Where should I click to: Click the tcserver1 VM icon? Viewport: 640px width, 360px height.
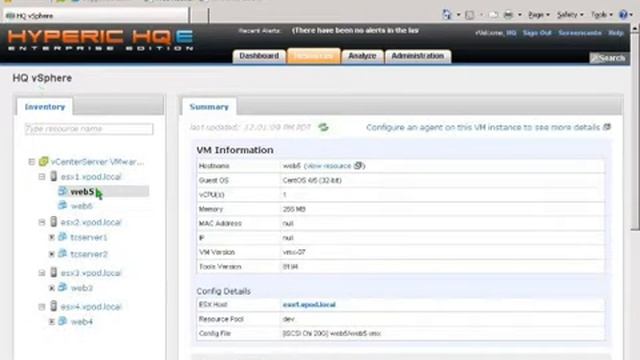tap(62, 236)
